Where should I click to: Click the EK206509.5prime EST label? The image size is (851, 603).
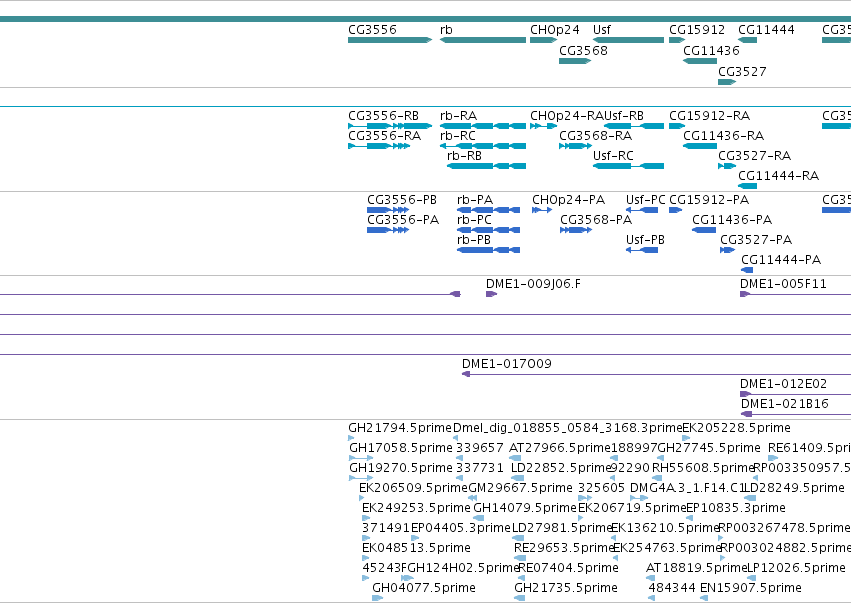point(413,488)
